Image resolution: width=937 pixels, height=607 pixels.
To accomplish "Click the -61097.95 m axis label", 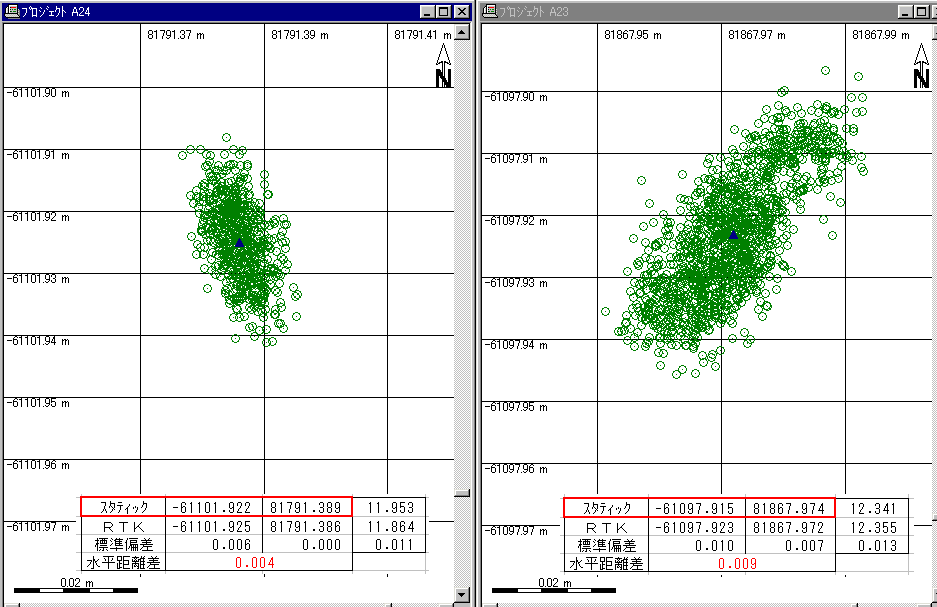I will (516, 407).
